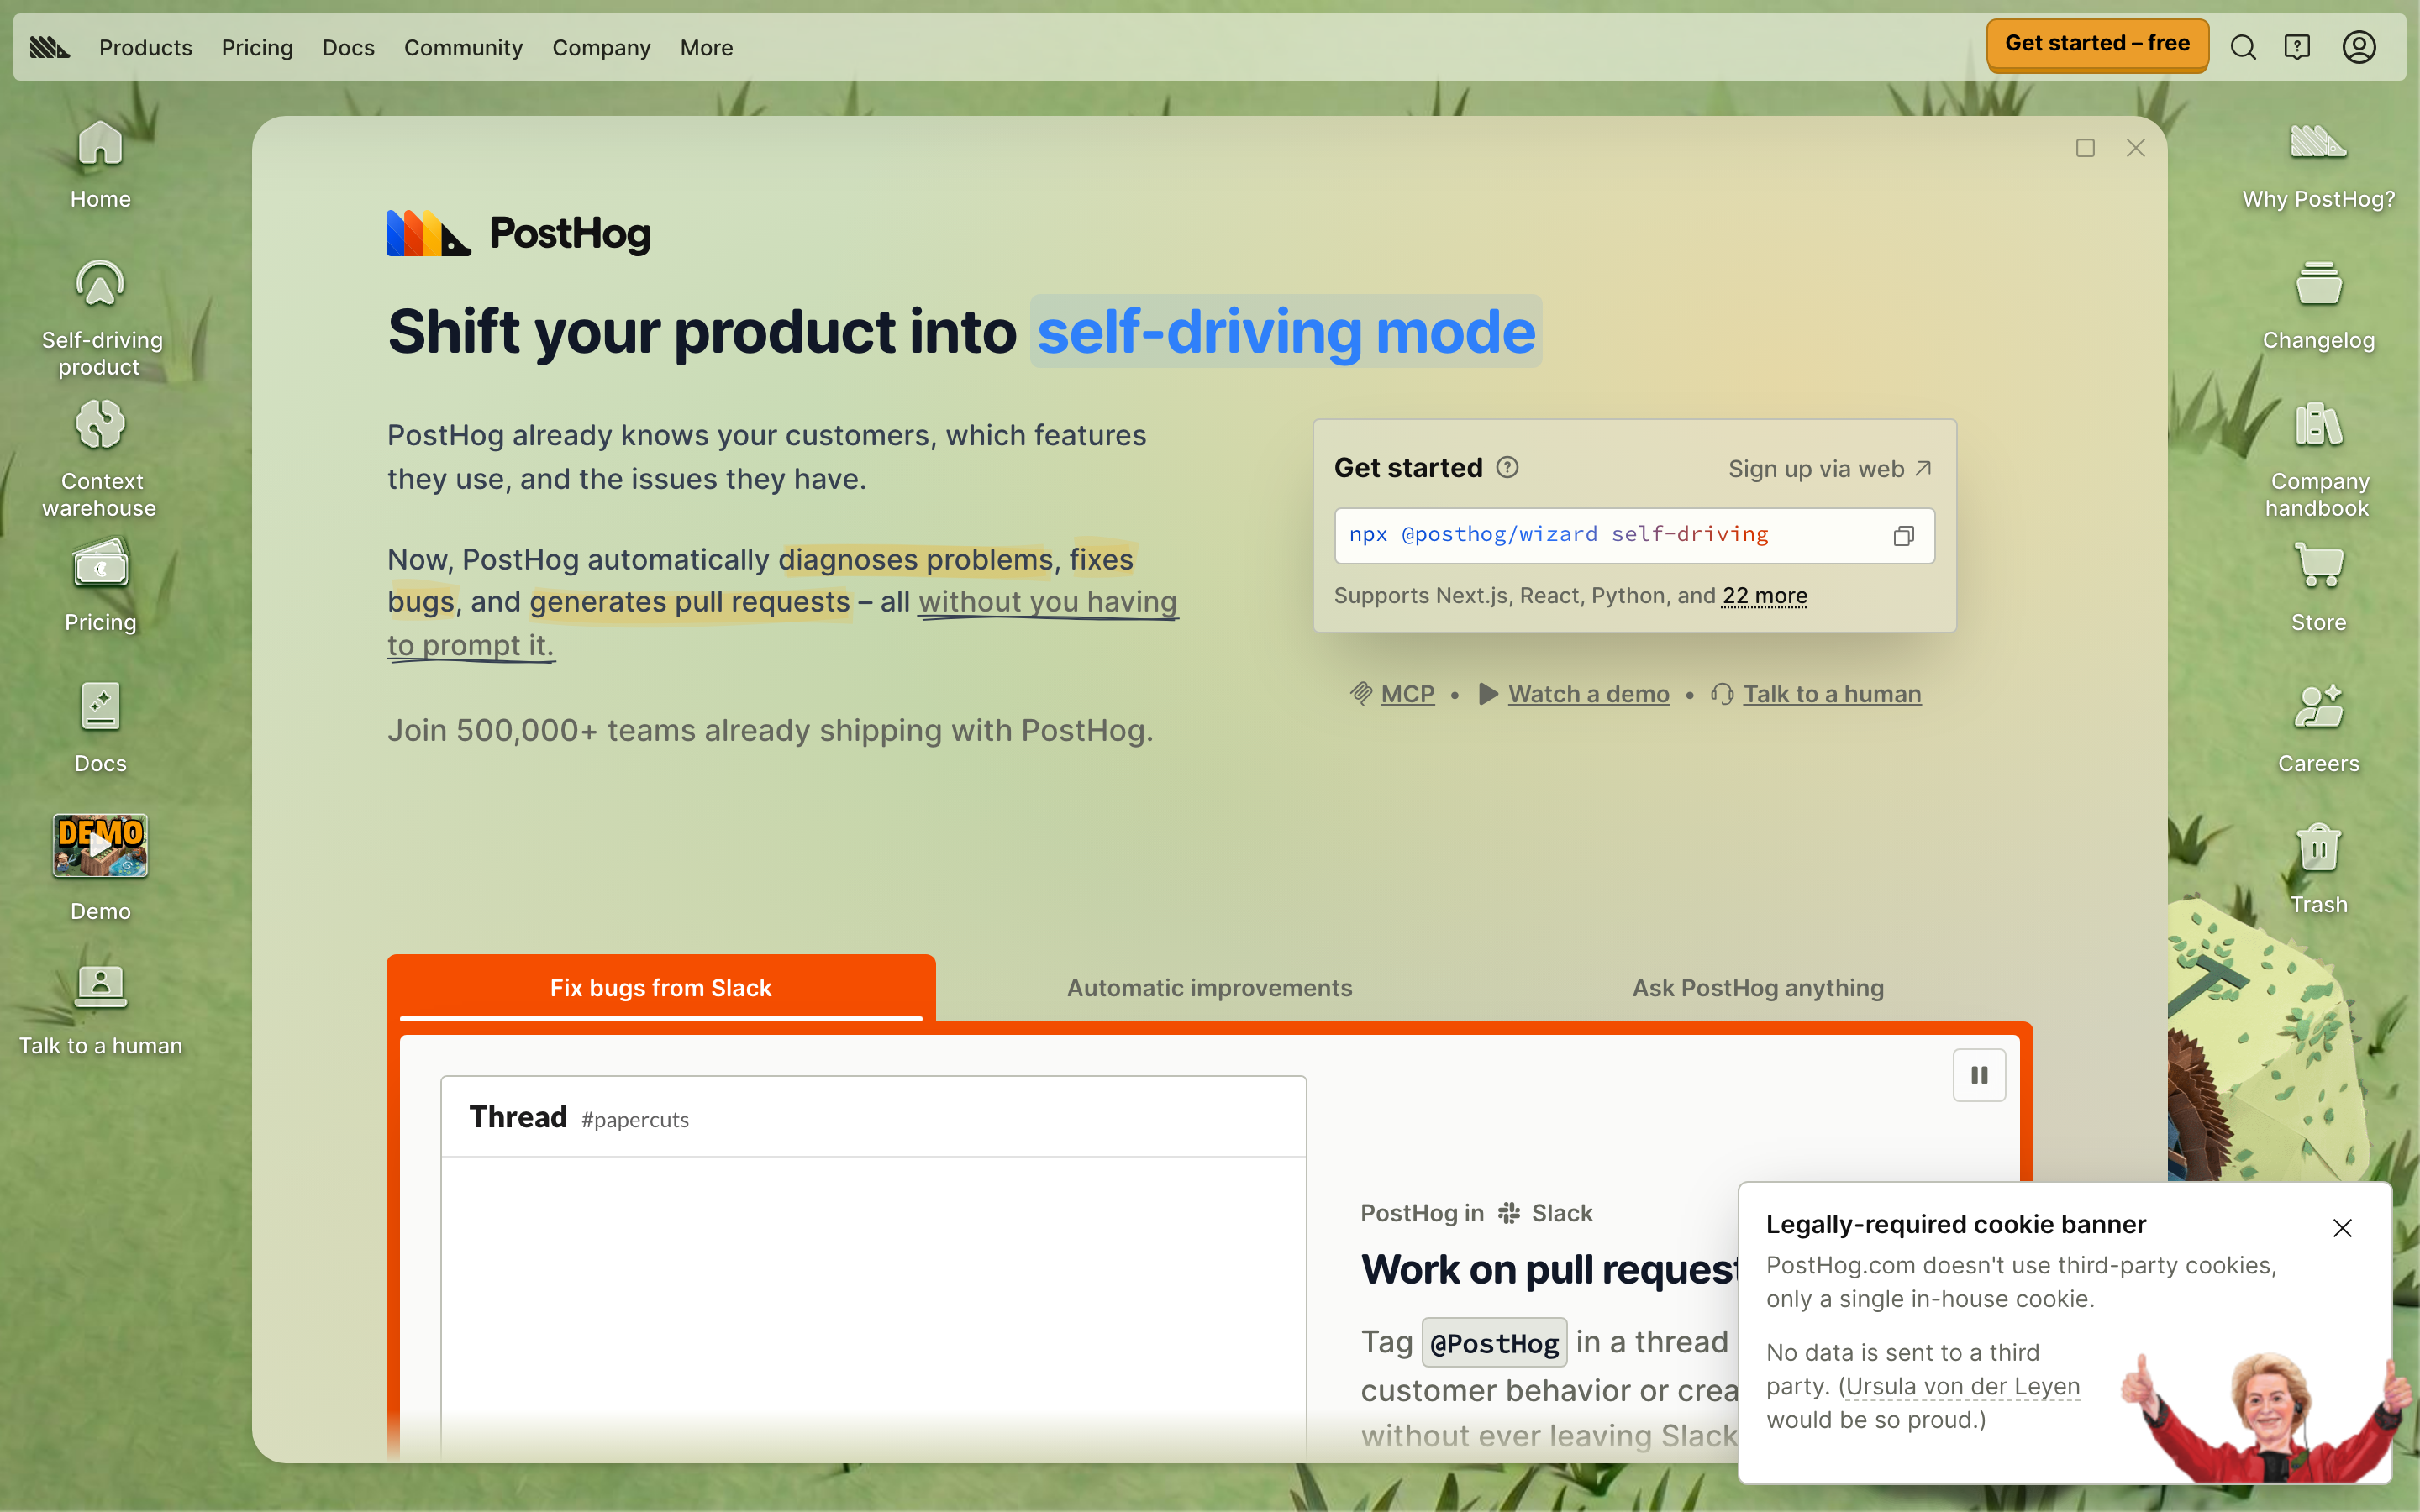Switch to the Ask PostHog anything tab

point(1758,988)
